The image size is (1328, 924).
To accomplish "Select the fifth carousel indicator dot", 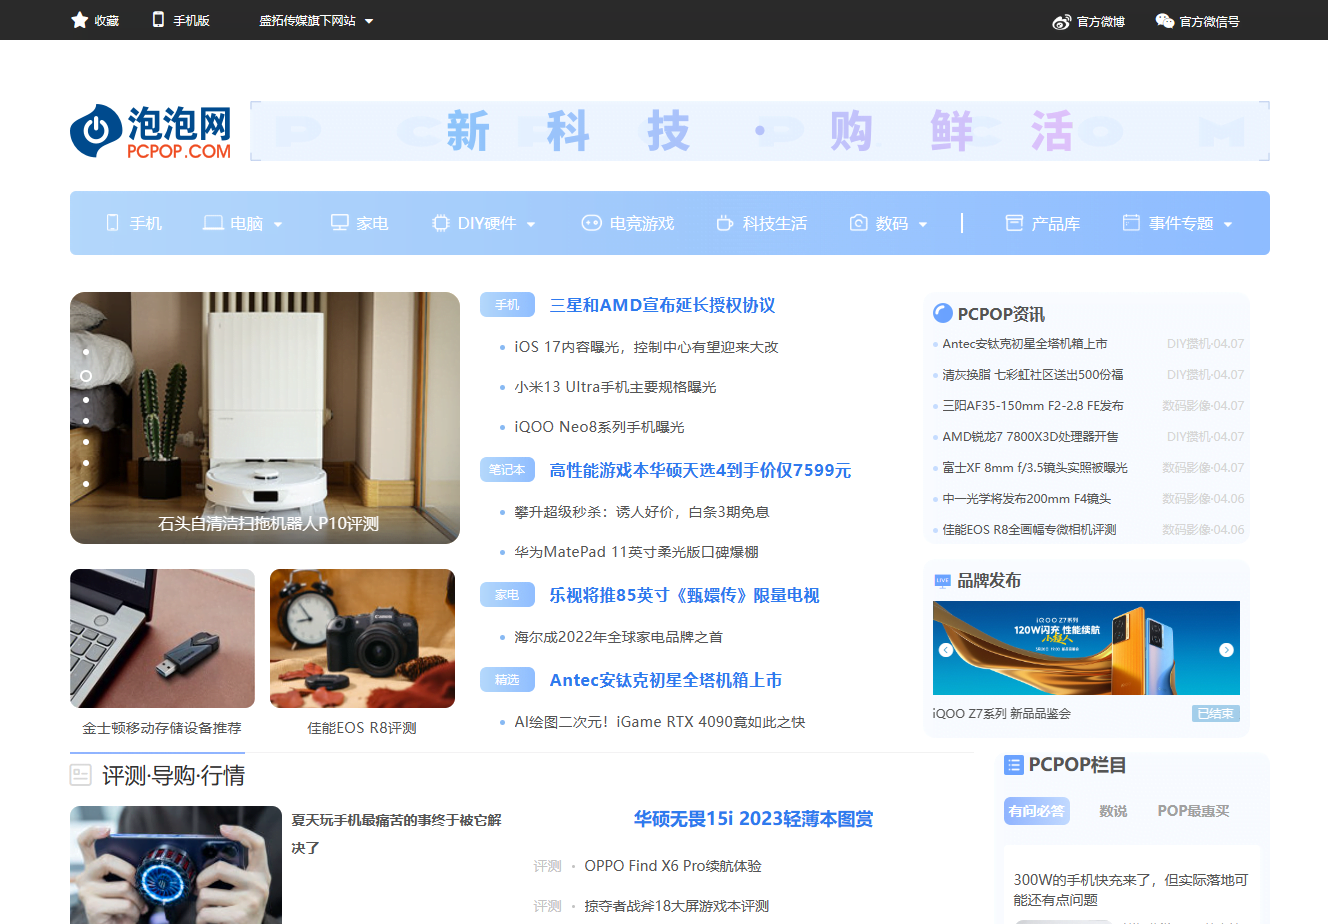I will pyautogui.click(x=86, y=442).
